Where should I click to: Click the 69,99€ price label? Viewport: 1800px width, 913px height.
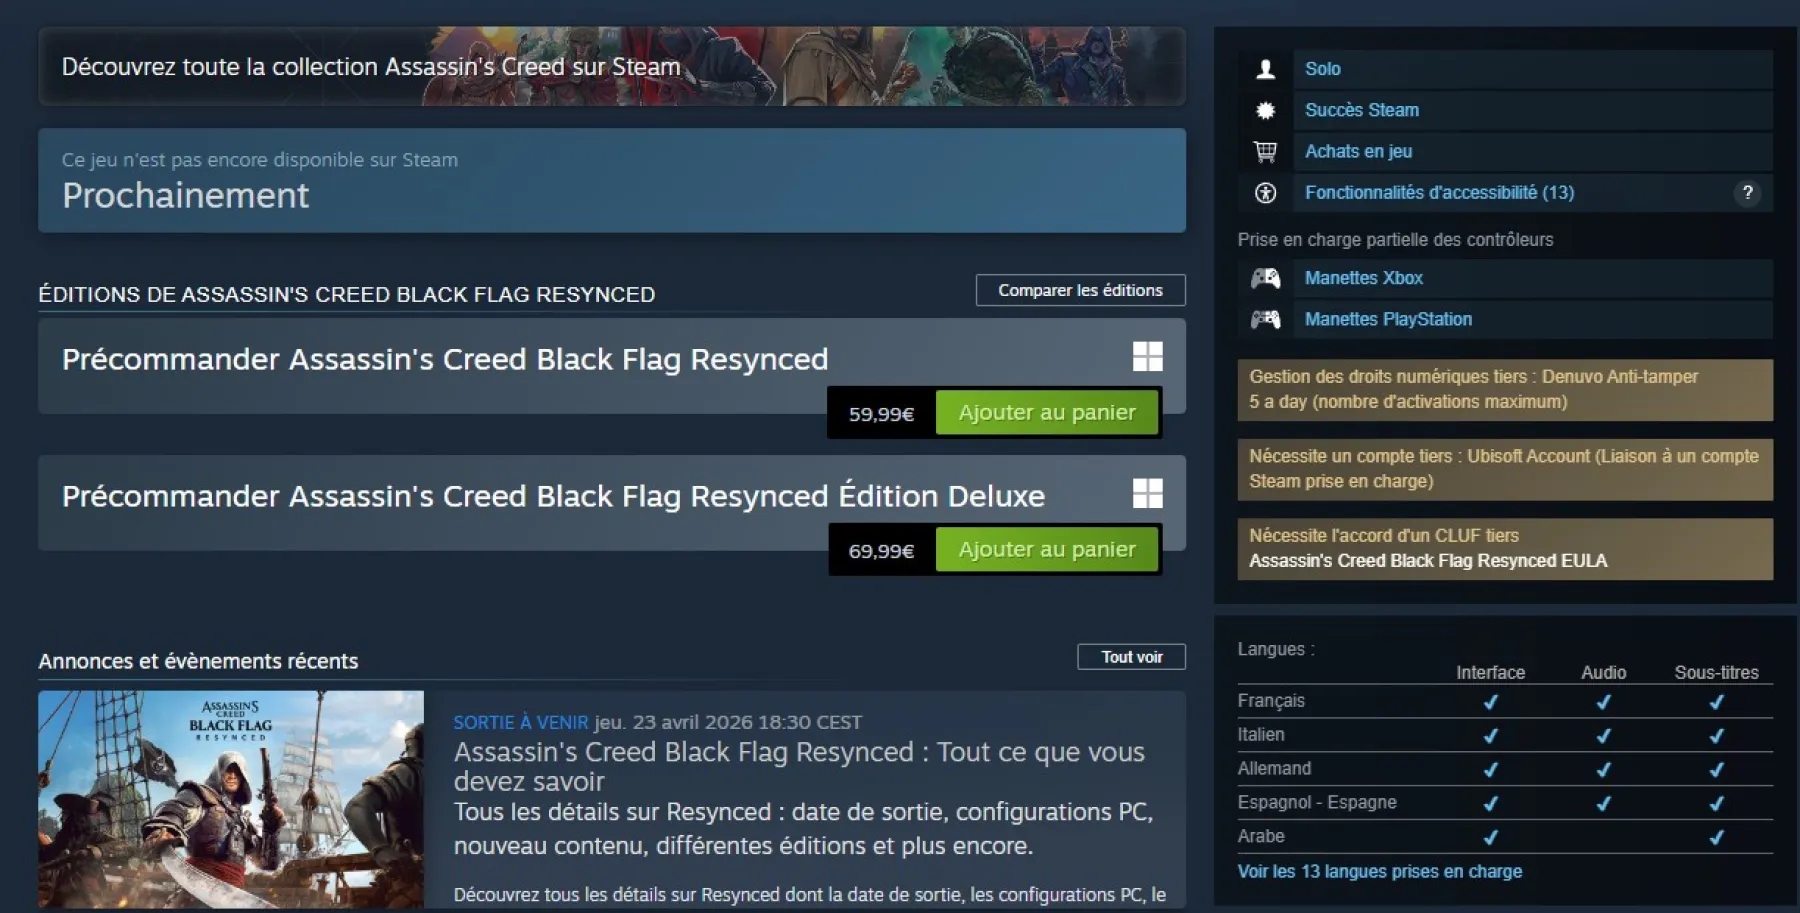(881, 551)
